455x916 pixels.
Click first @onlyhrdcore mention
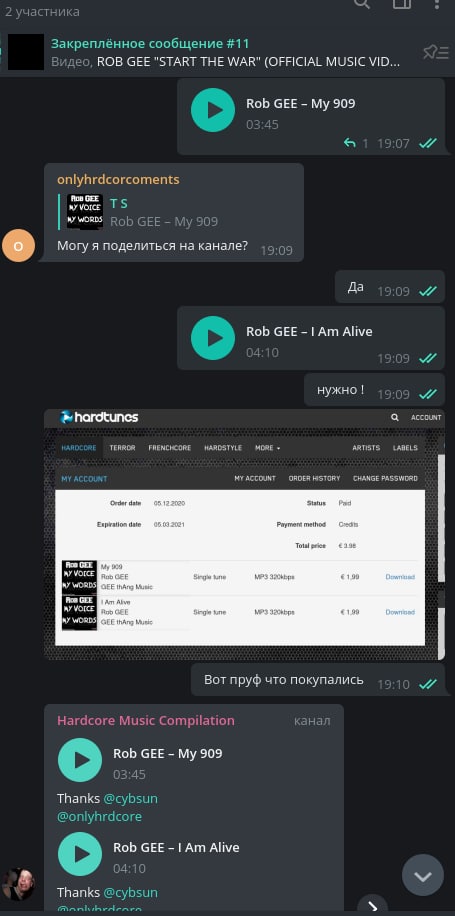click(x=99, y=816)
